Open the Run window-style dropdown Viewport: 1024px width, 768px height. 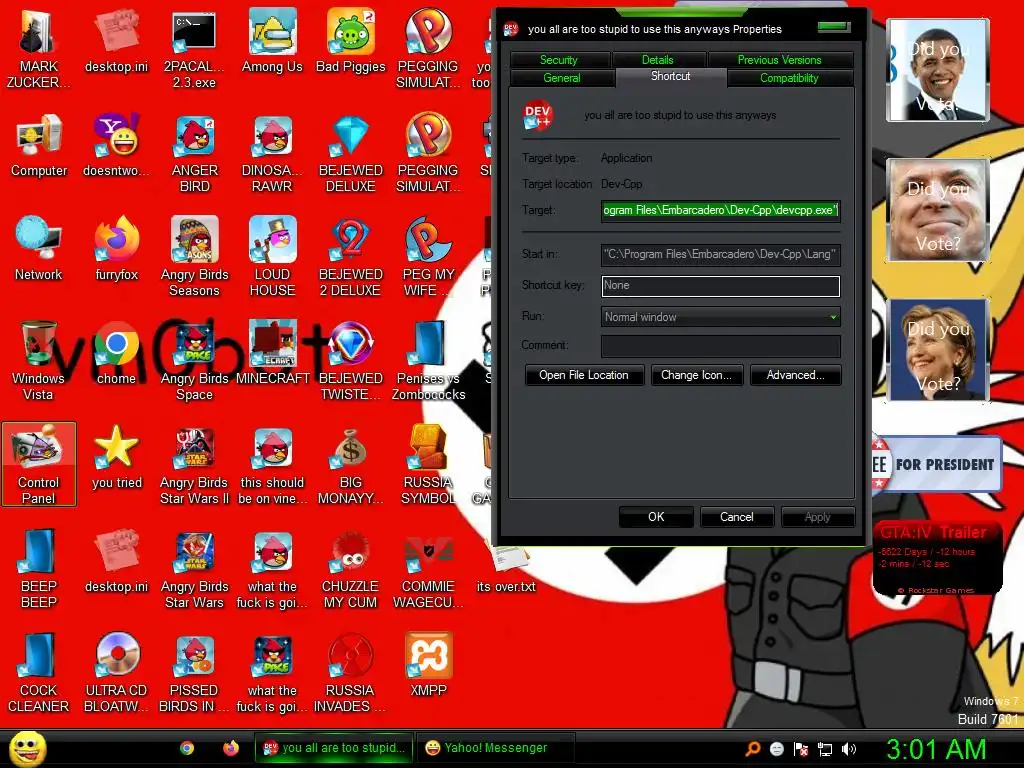pyautogui.click(x=720, y=317)
